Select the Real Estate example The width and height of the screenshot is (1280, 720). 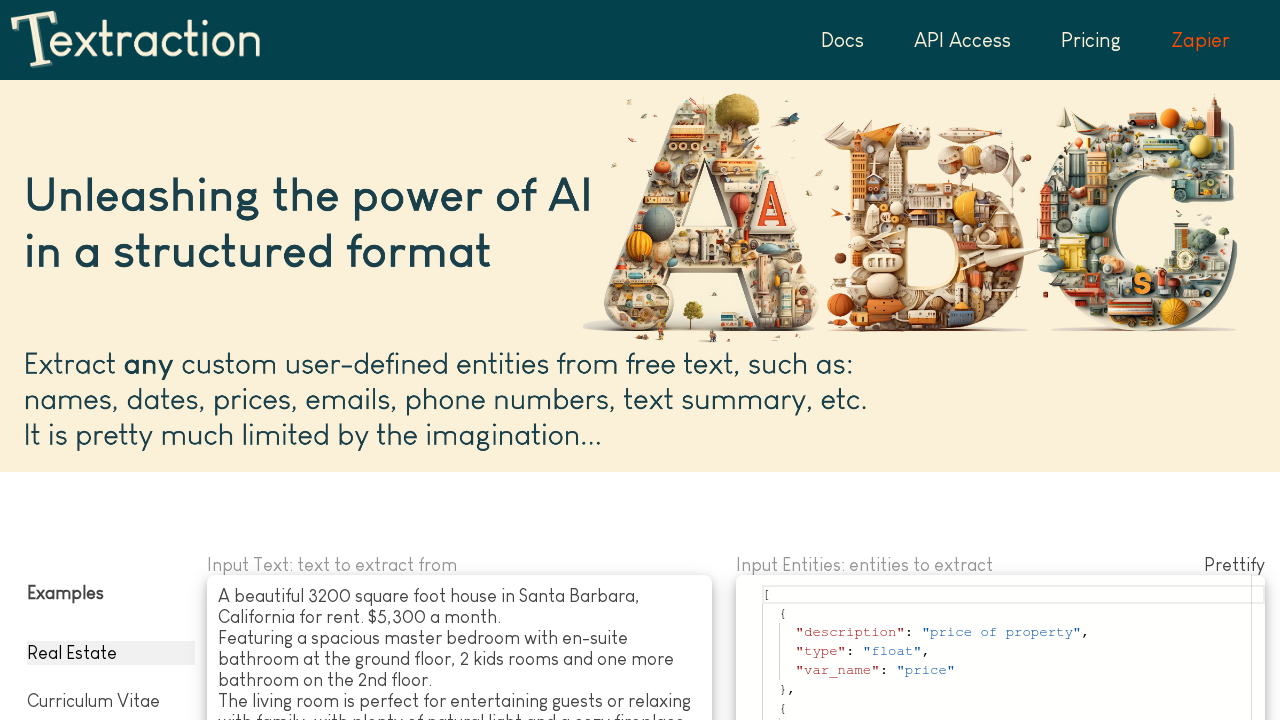(x=72, y=653)
